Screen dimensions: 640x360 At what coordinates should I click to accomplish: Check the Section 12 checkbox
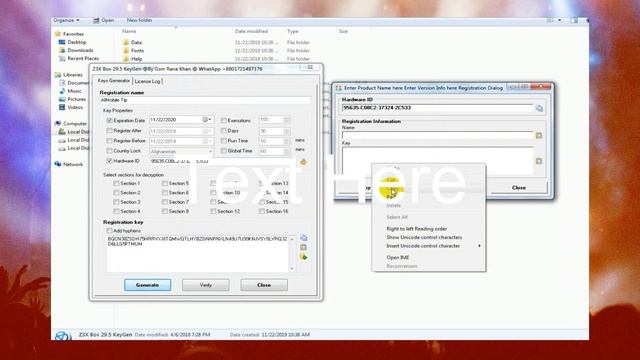tap(213, 211)
